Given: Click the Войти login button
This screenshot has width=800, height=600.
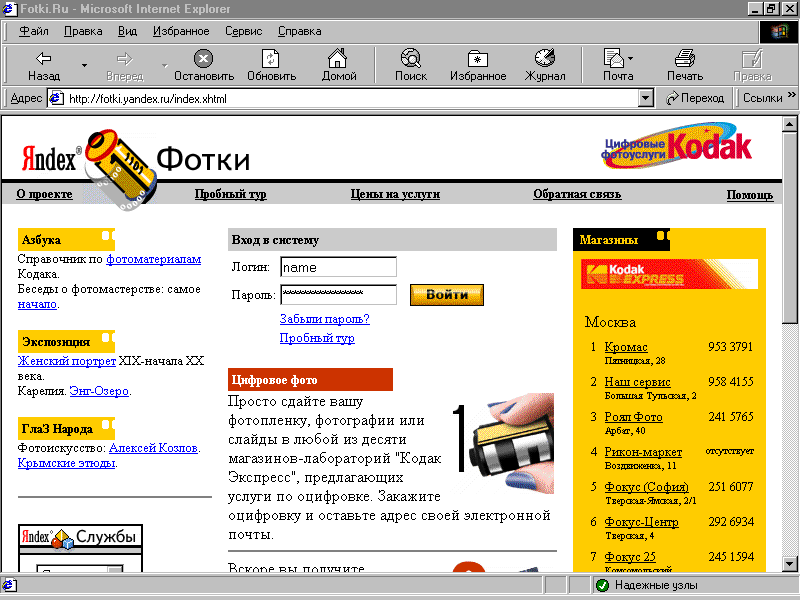Looking at the screenshot, I should [x=447, y=294].
